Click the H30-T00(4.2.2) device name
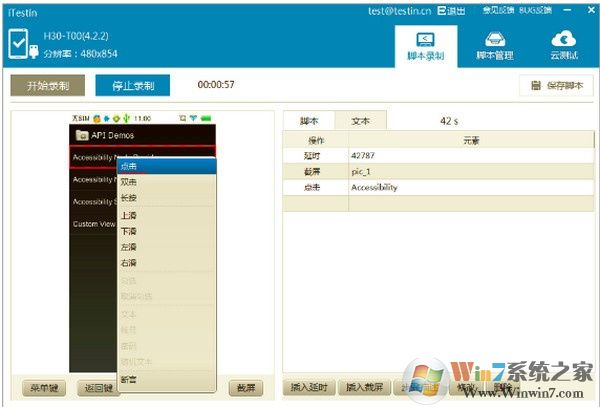Viewport: 600px width, 407px height. tap(76, 36)
